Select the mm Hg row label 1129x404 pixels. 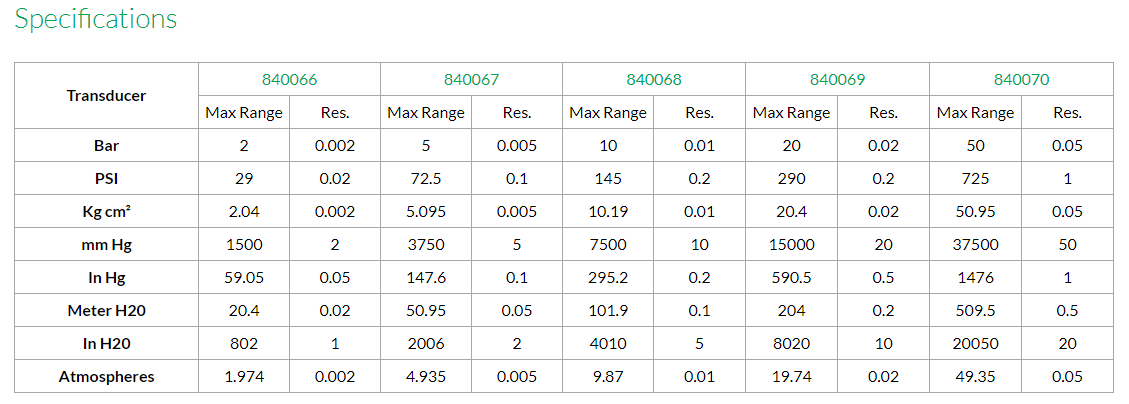click(x=106, y=245)
